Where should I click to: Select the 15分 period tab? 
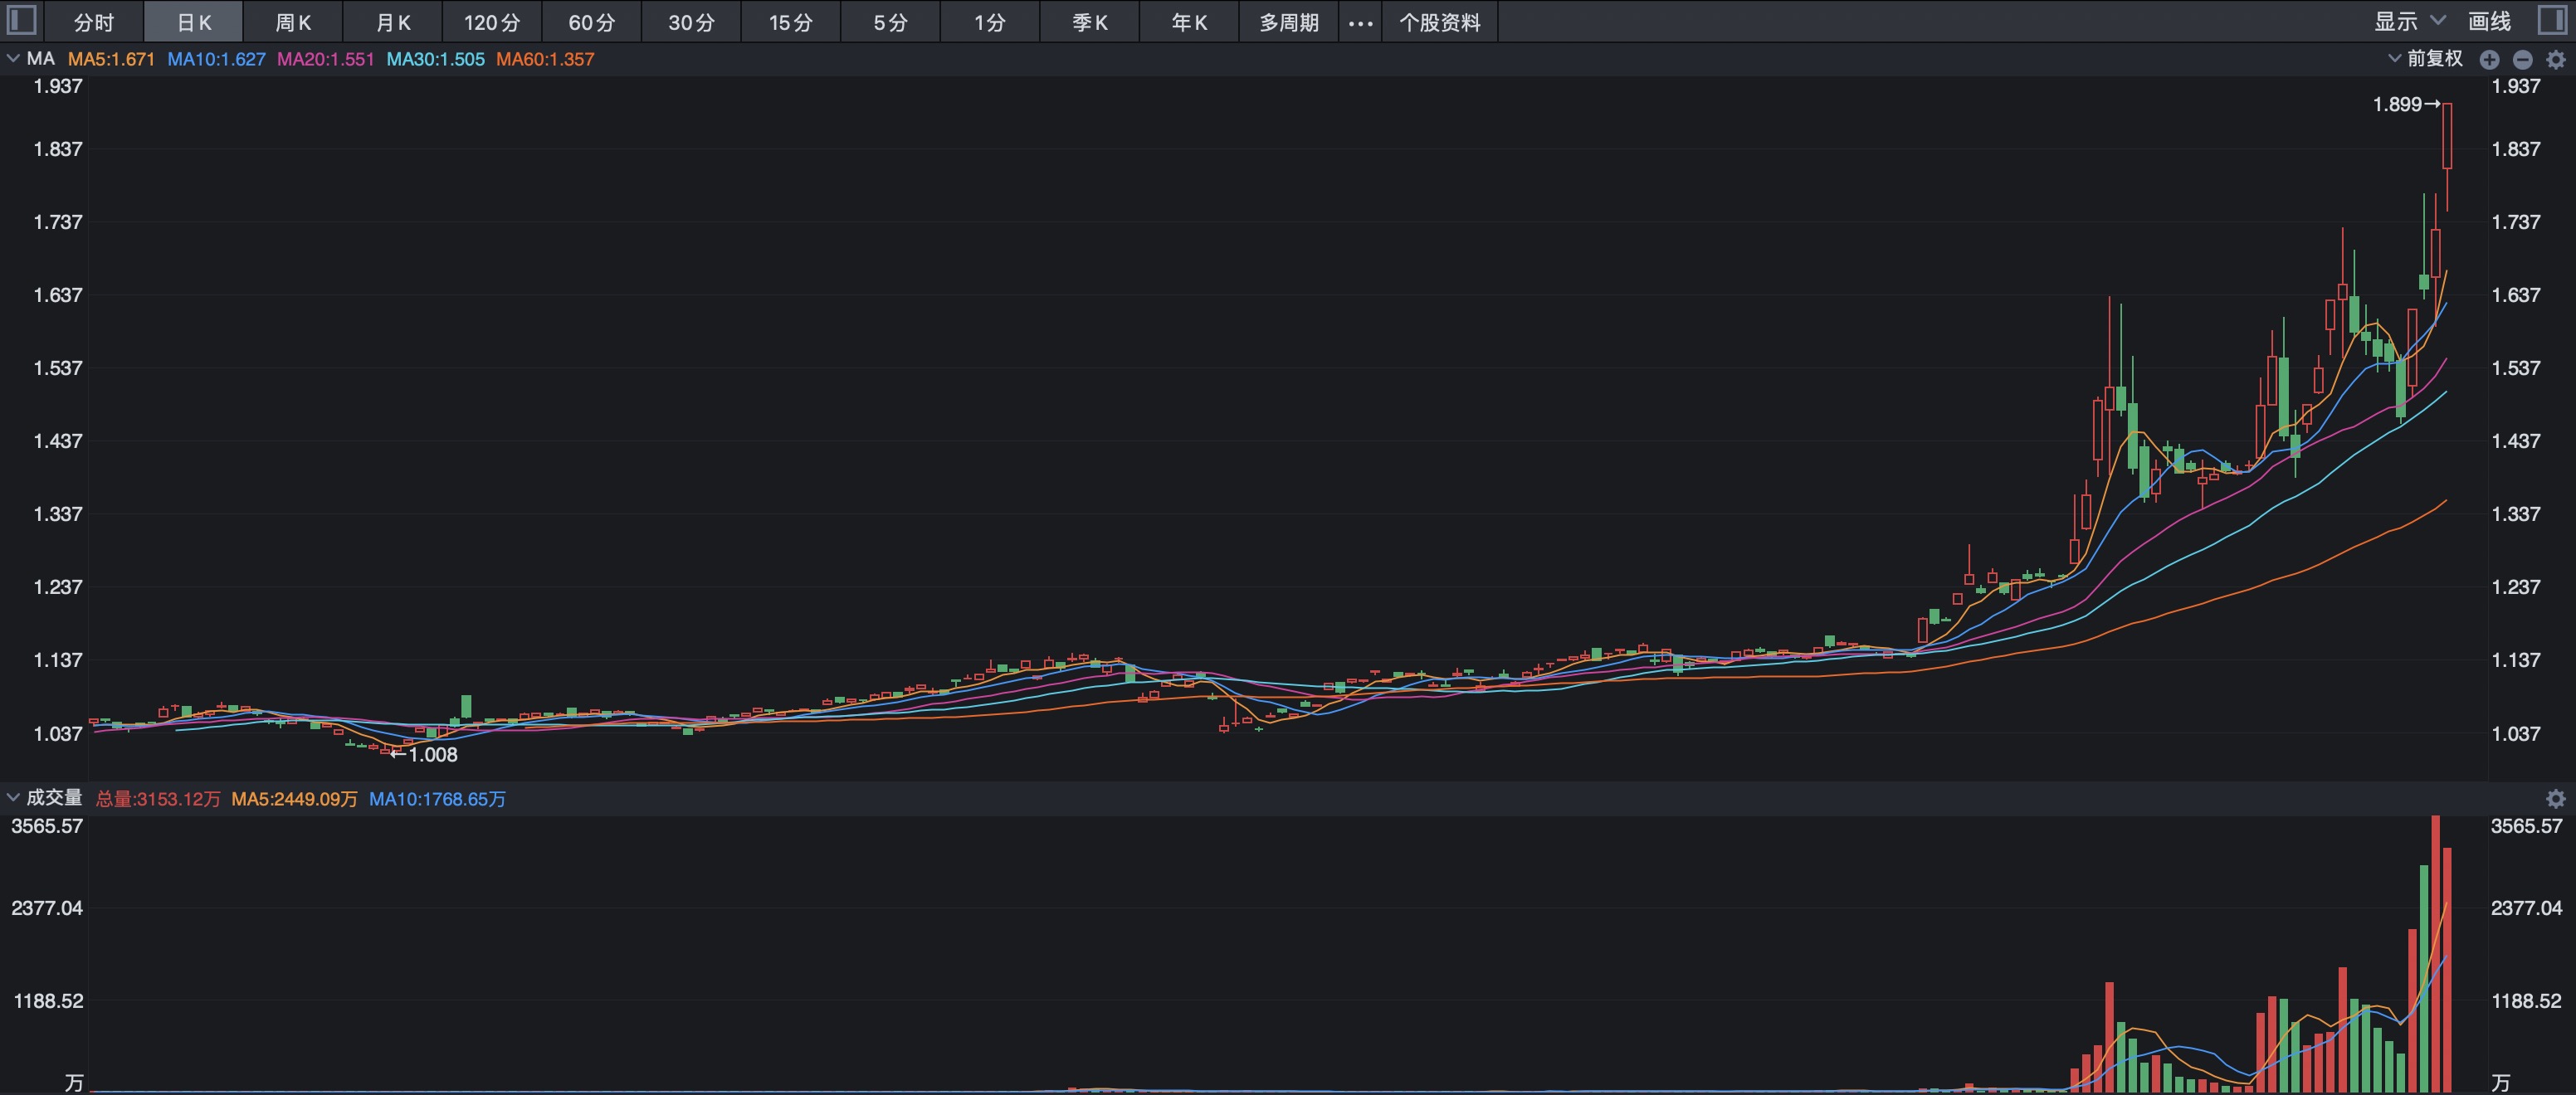791,22
